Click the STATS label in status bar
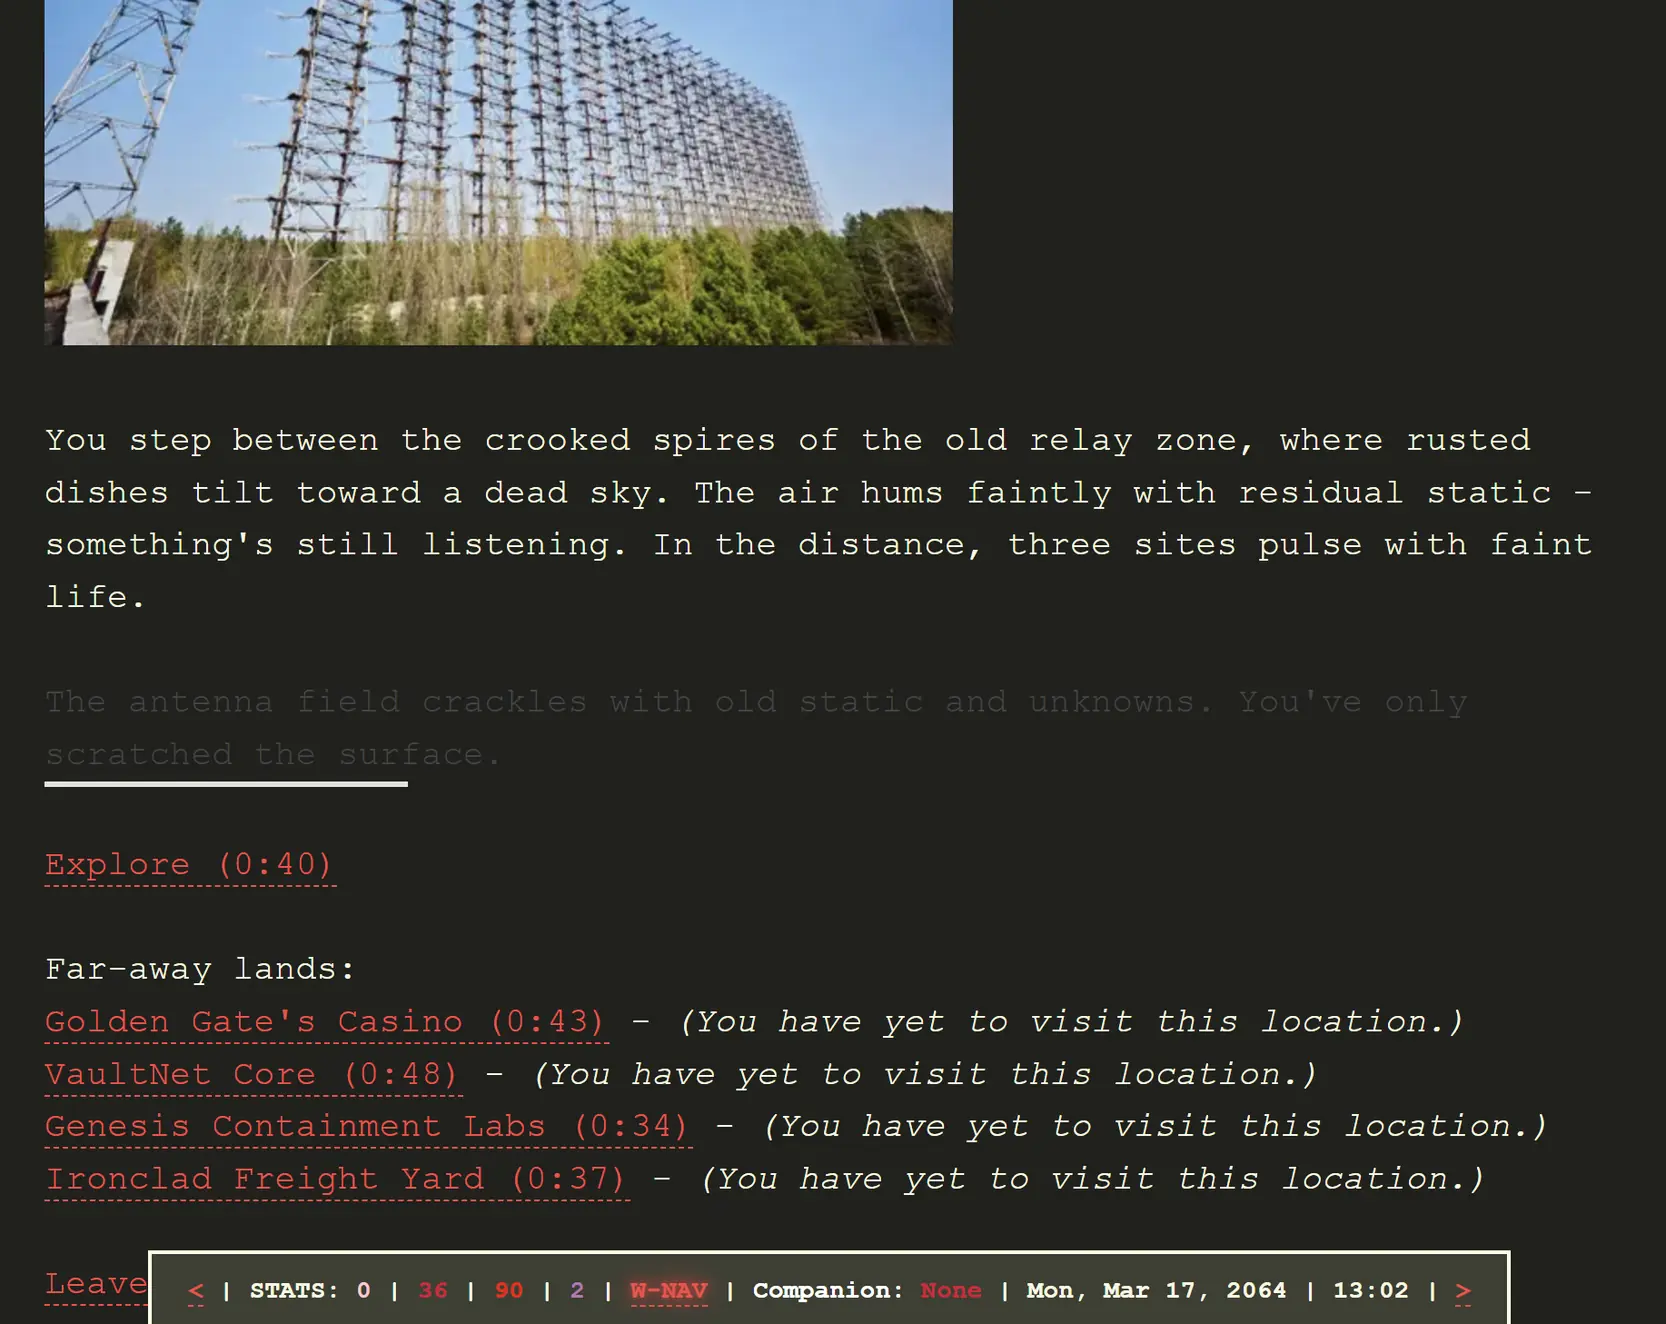The height and width of the screenshot is (1324, 1666). (293, 1291)
